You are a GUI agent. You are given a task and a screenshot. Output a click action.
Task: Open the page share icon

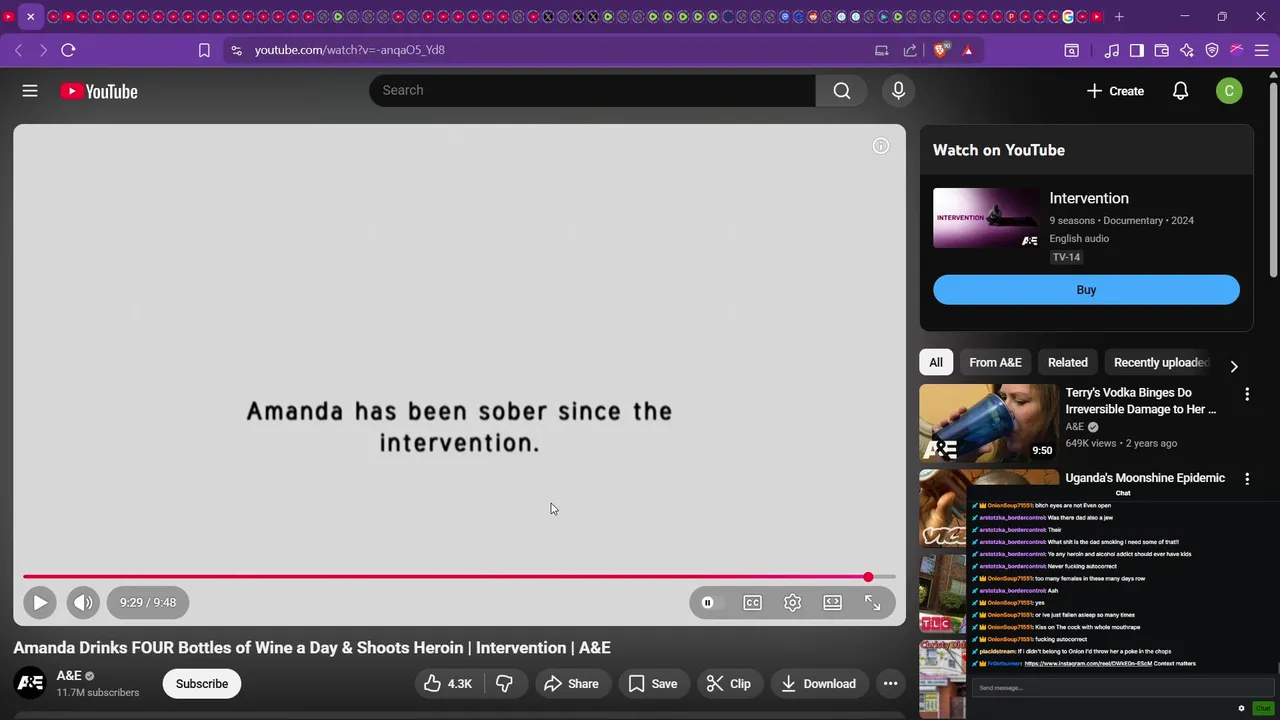coord(910,50)
